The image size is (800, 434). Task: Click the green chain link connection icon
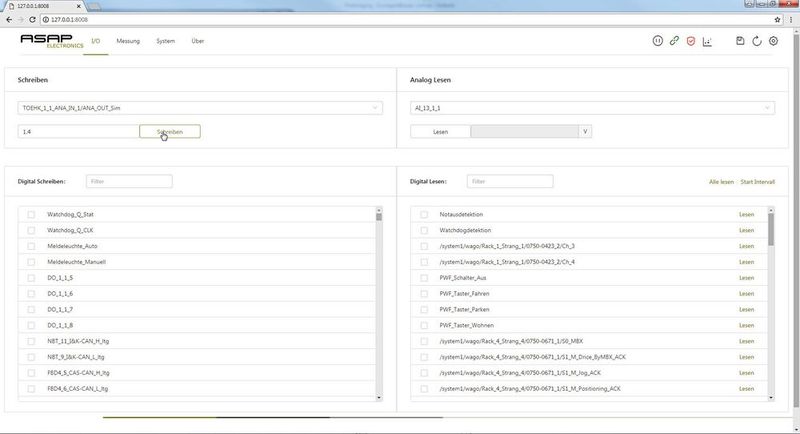pos(674,41)
